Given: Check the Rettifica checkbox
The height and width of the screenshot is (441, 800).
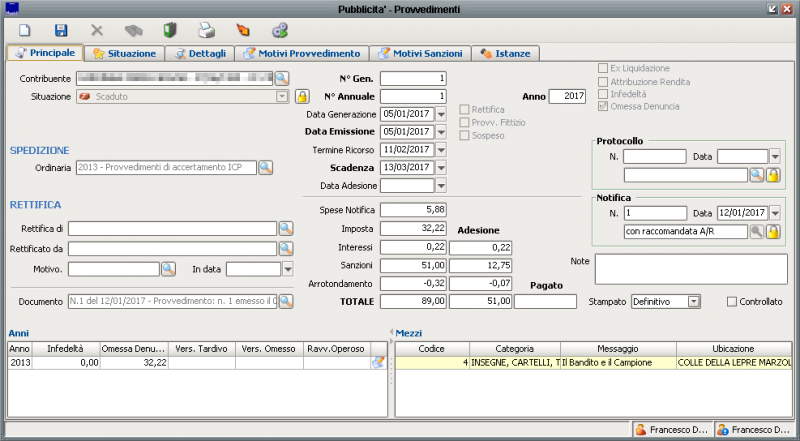Looking at the screenshot, I should click(464, 109).
